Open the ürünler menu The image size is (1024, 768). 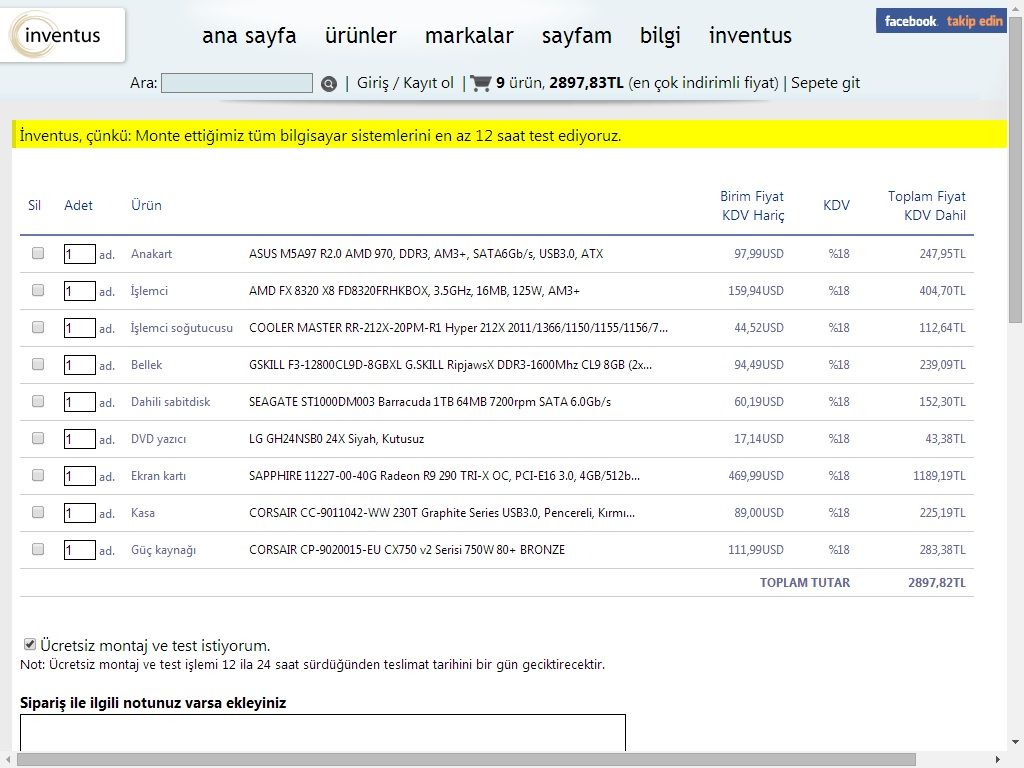pyautogui.click(x=360, y=35)
